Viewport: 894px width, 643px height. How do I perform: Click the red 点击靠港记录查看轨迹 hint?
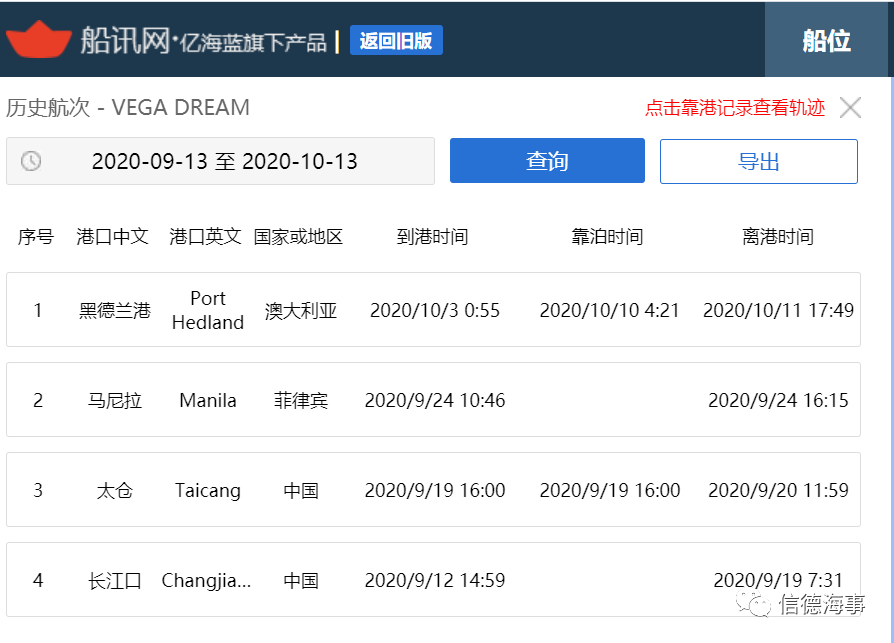click(735, 108)
